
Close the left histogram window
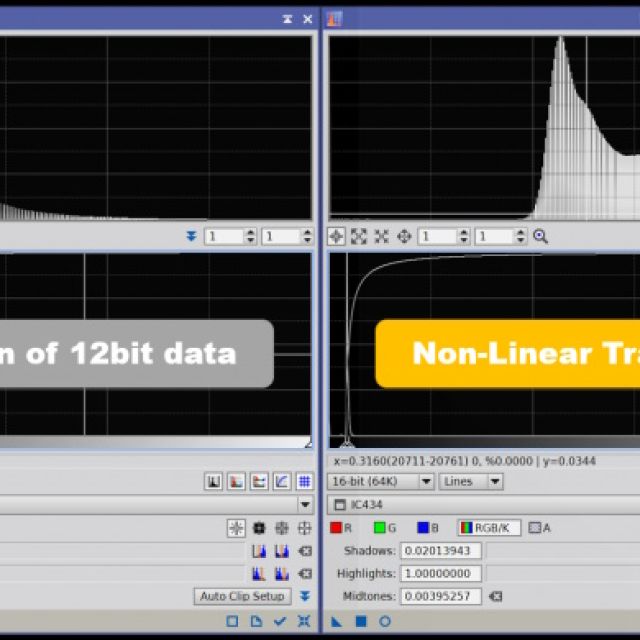click(x=308, y=19)
